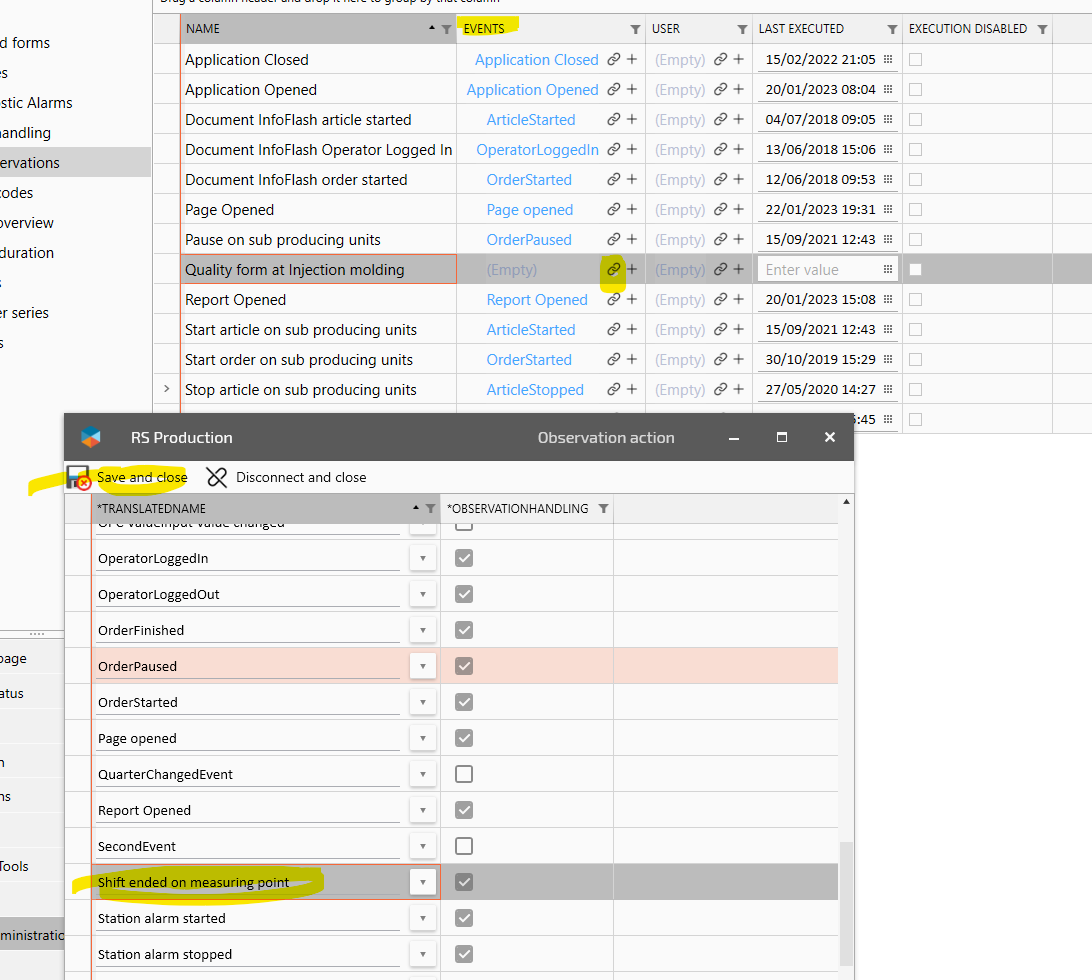The height and width of the screenshot is (980, 1092).
Task: Enable Execution Disabled for Application Closed
Action: [915, 60]
